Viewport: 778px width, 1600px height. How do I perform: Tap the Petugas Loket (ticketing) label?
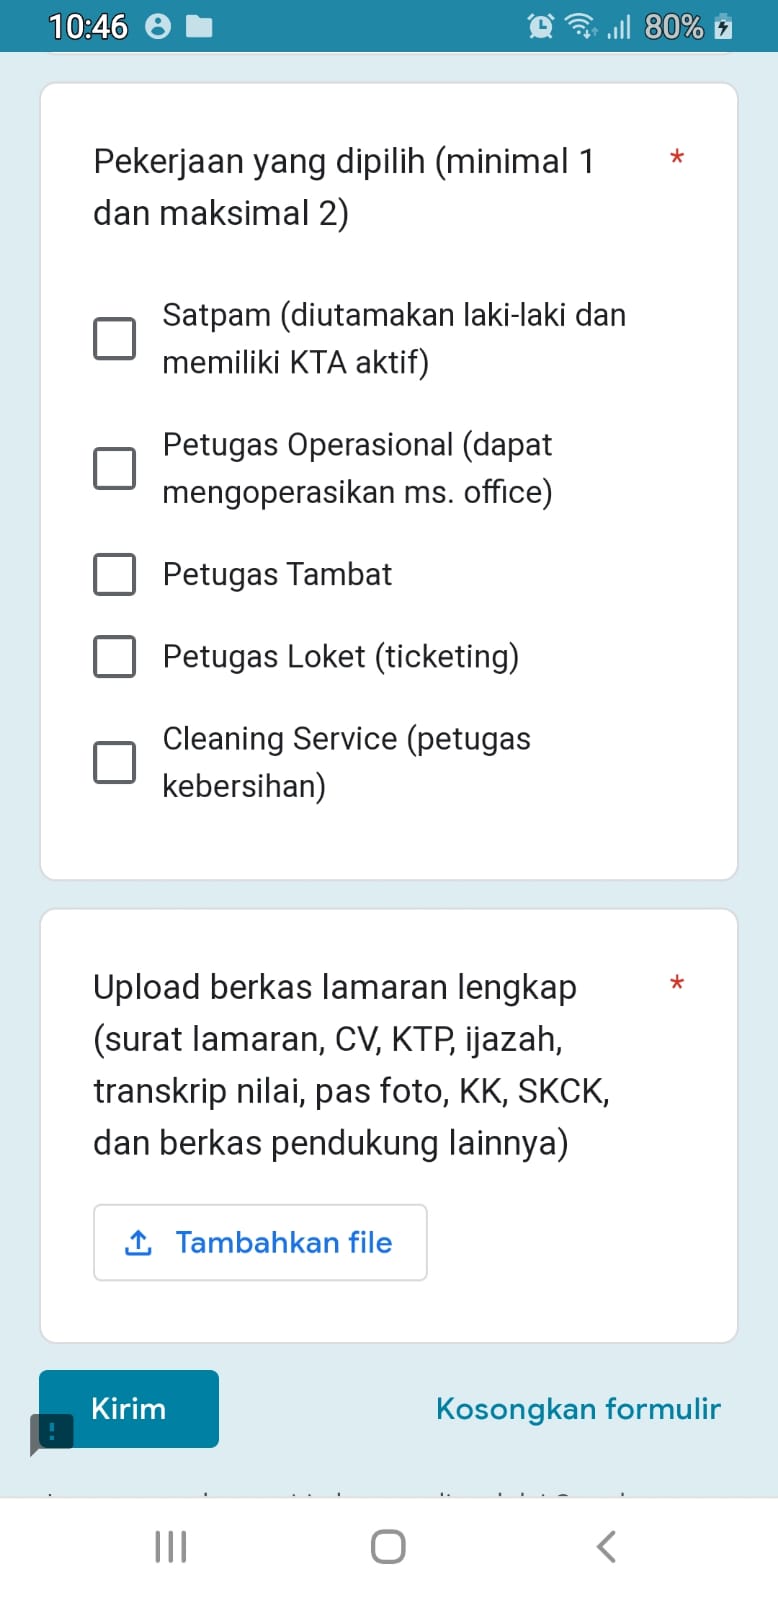(341, 656)
